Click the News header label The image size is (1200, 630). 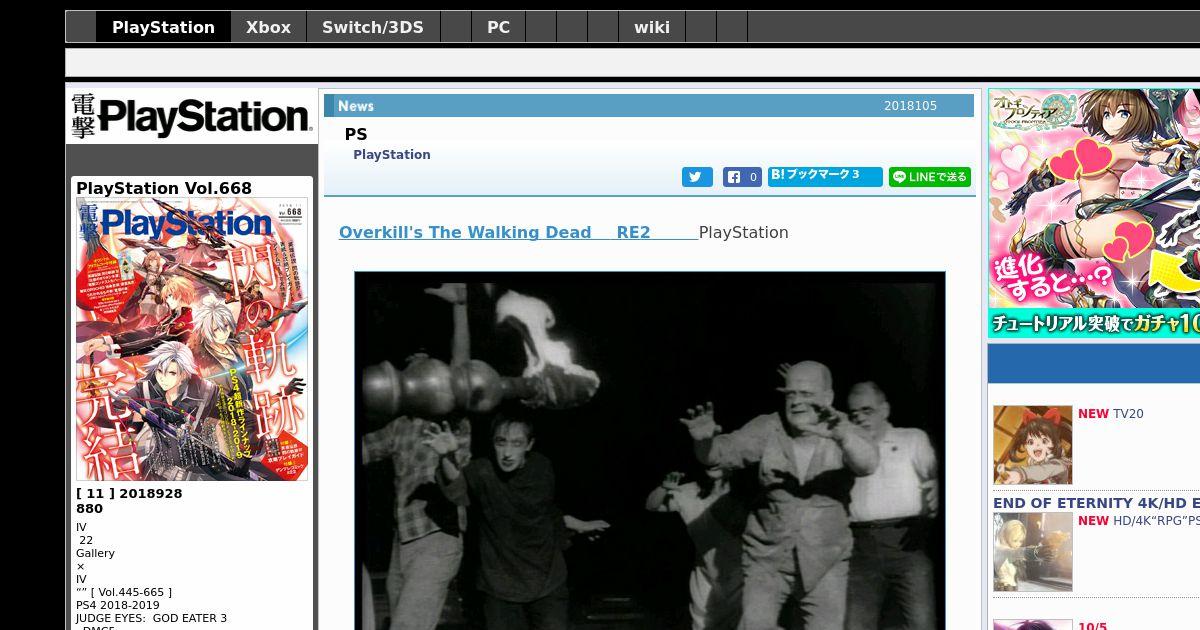point(355,106)
